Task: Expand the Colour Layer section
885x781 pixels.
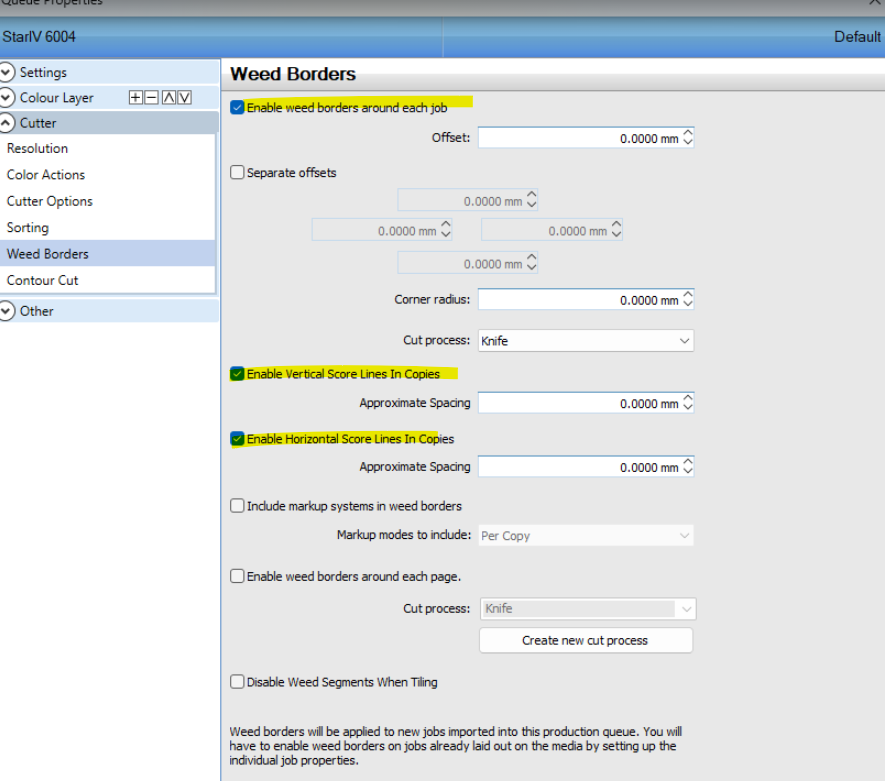Action: [x=7, y=98]
